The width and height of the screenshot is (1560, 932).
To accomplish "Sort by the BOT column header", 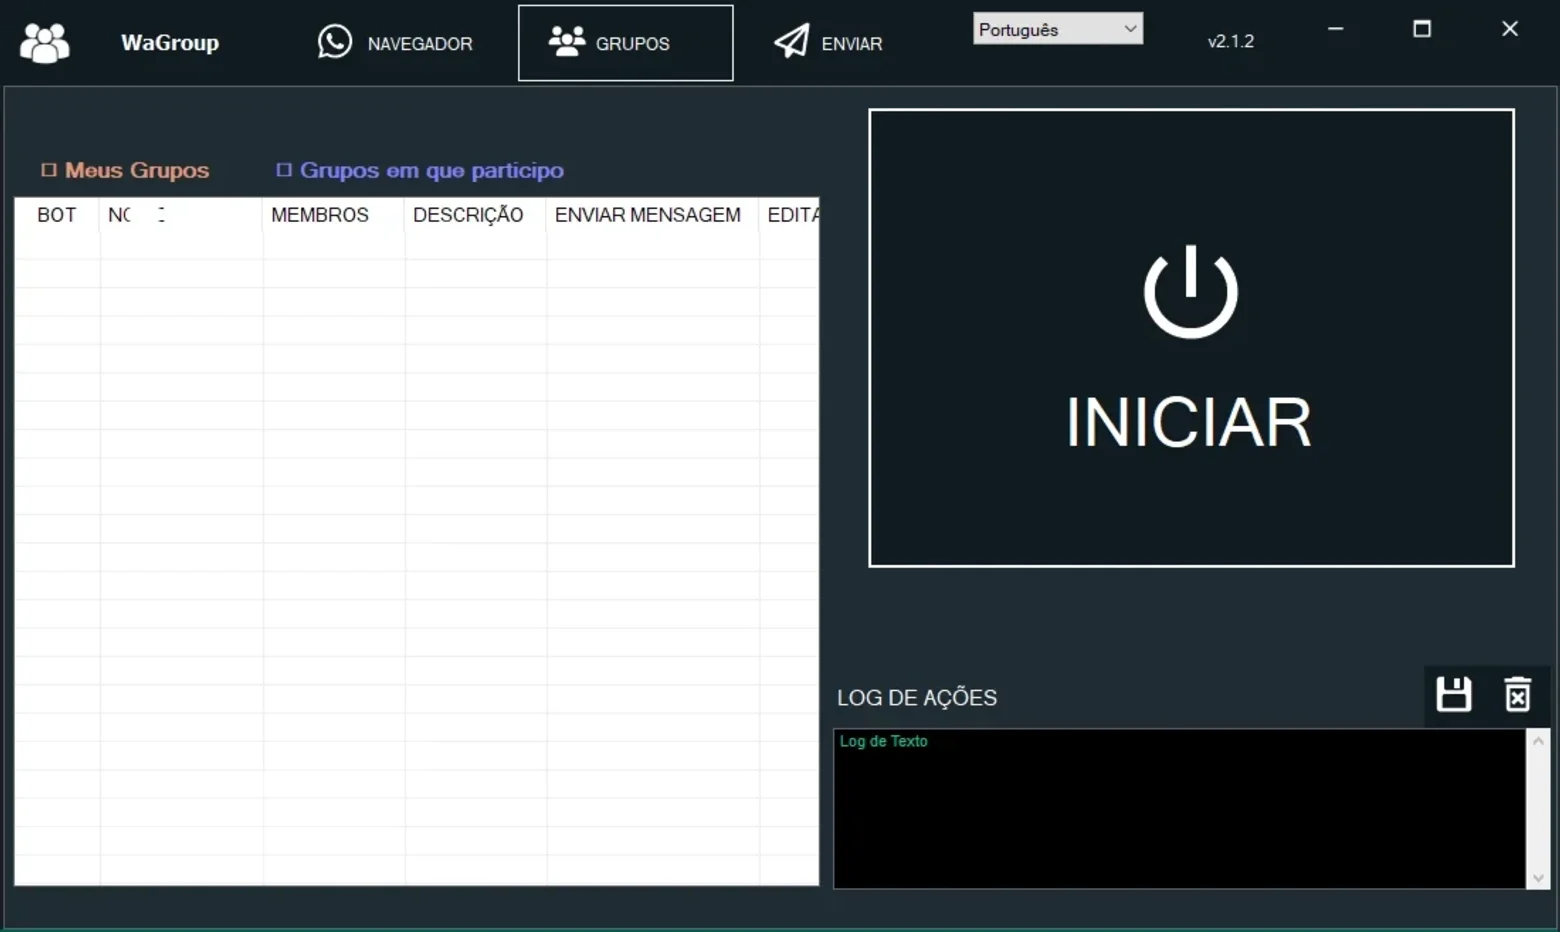I will tap(57, 215).
